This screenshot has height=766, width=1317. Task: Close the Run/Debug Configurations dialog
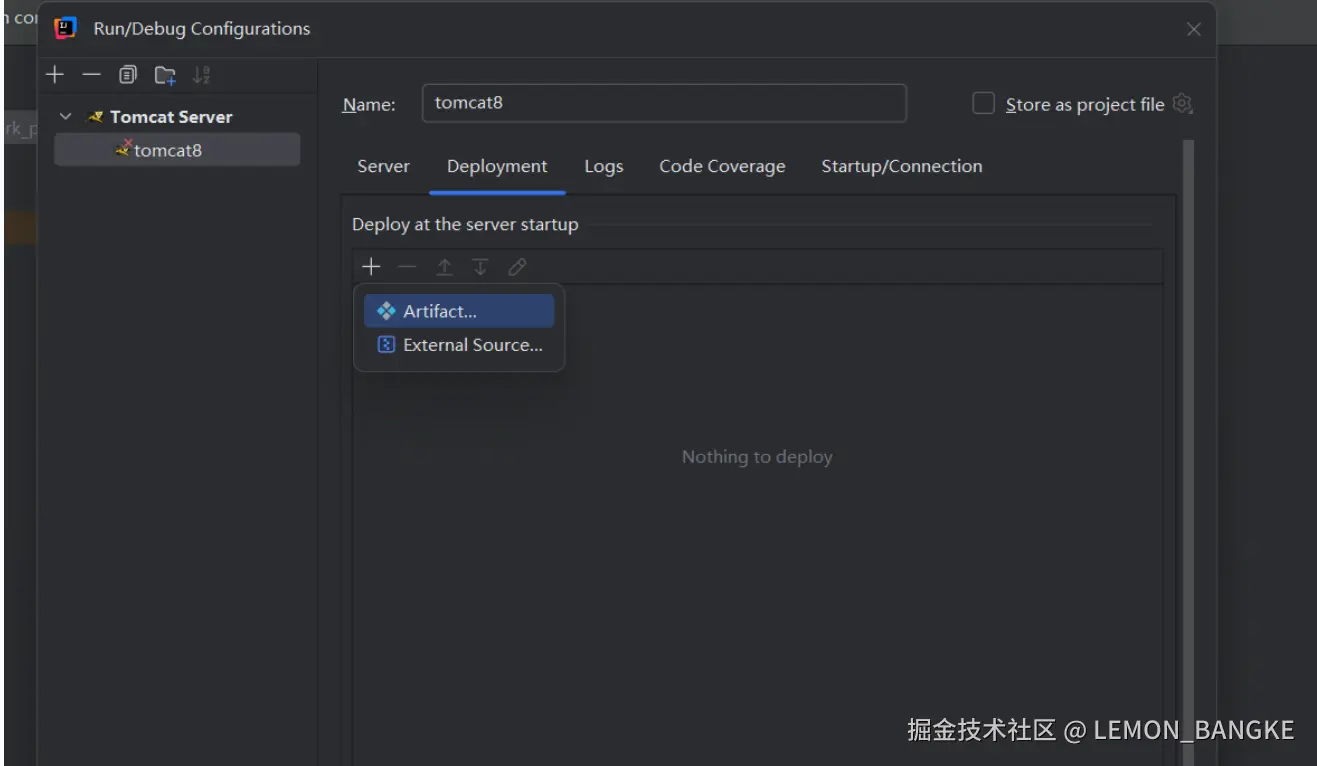tap(1194, 30)
